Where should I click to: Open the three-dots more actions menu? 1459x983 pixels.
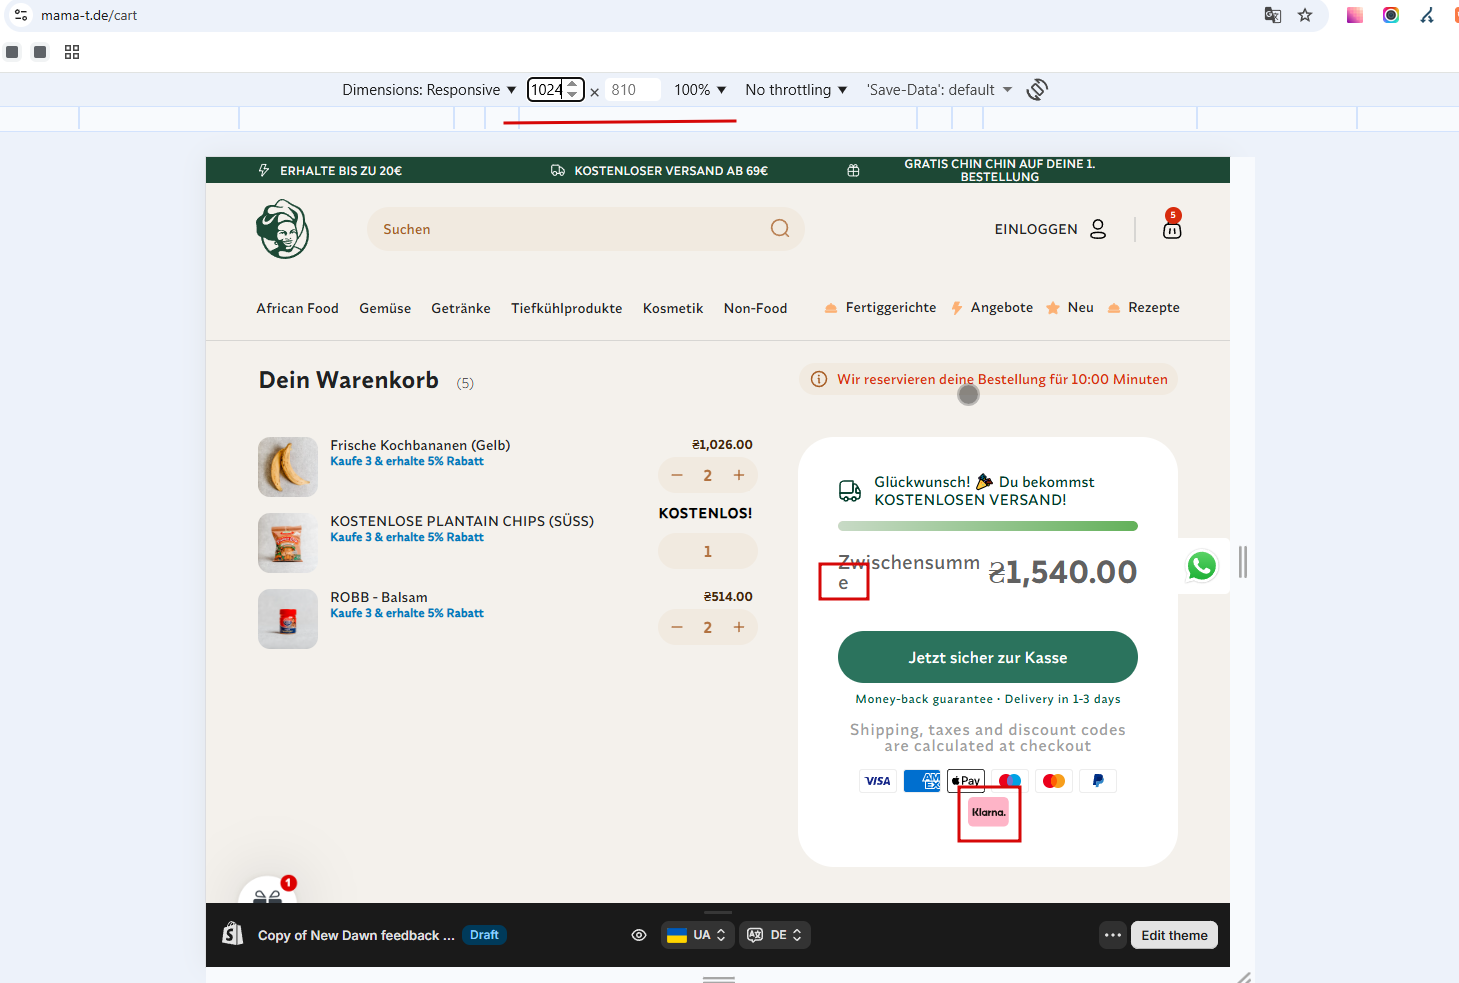pos(1113,935)
